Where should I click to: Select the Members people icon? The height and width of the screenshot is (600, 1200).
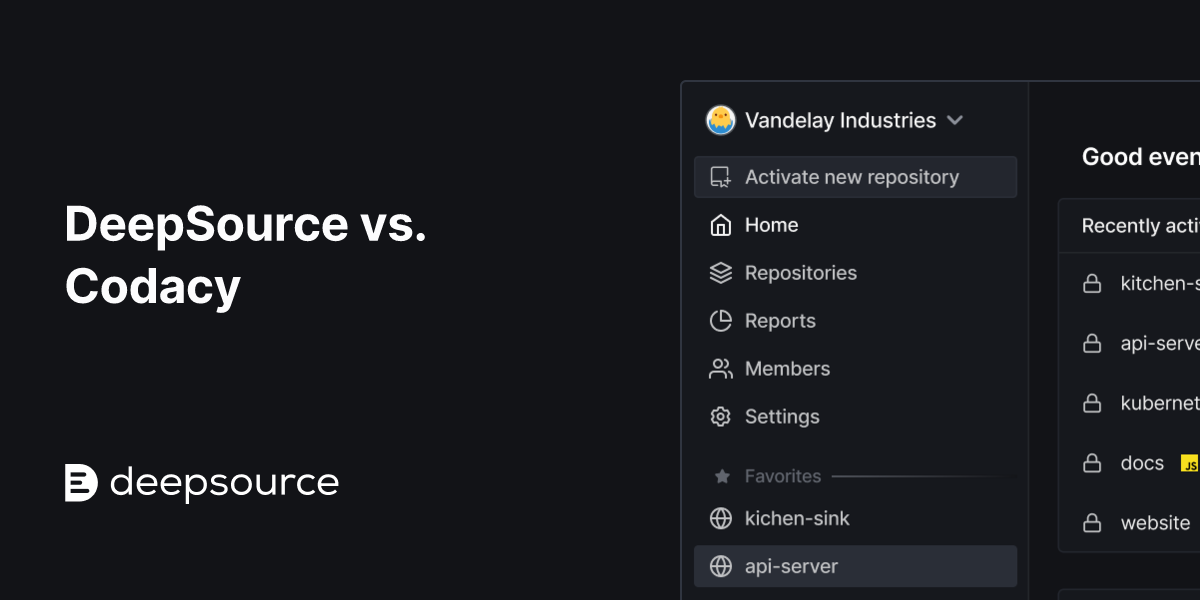[x=719, y=368]
